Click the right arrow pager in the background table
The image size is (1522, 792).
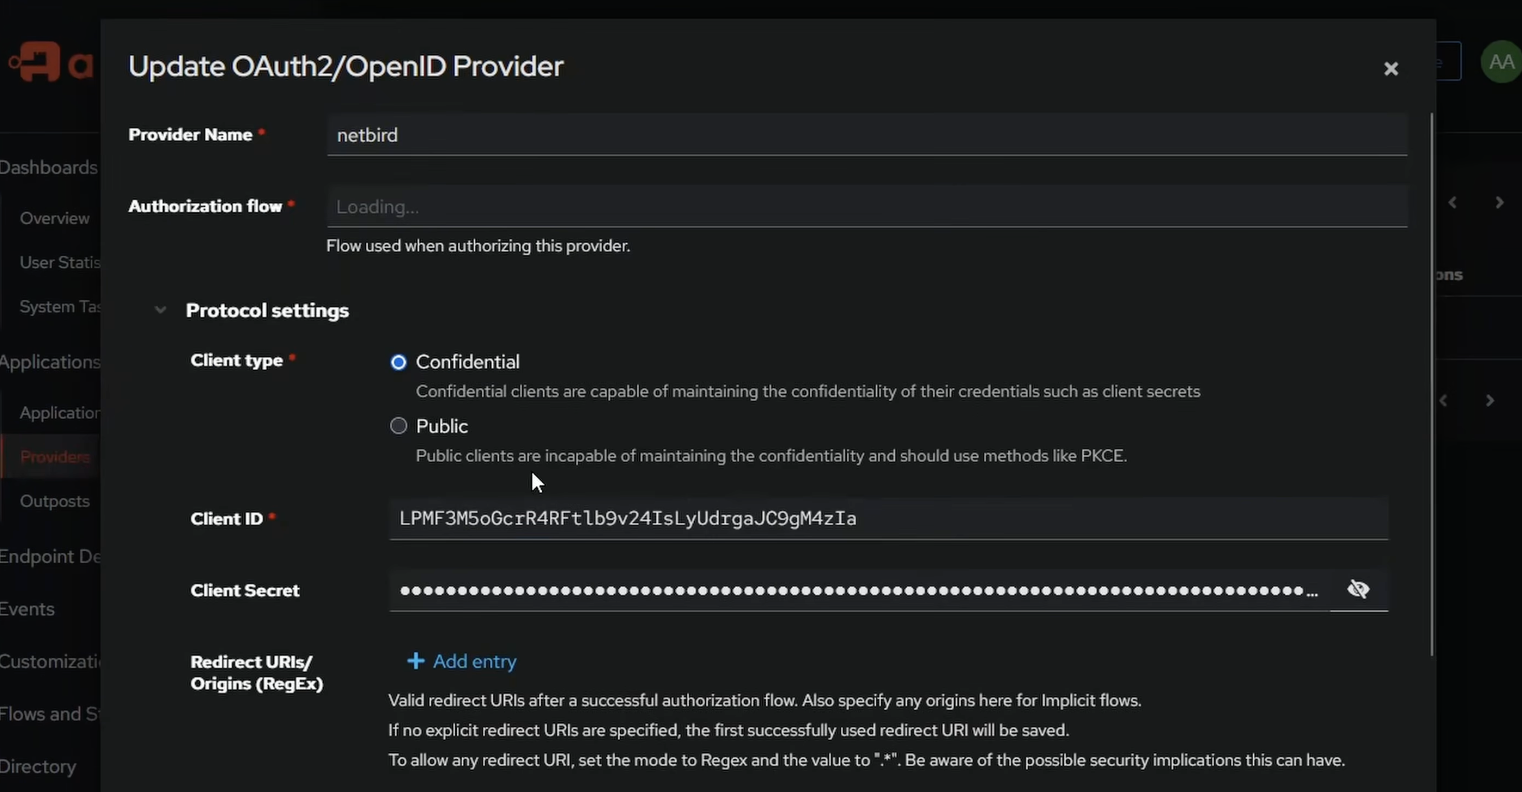tap(1489, 399)
